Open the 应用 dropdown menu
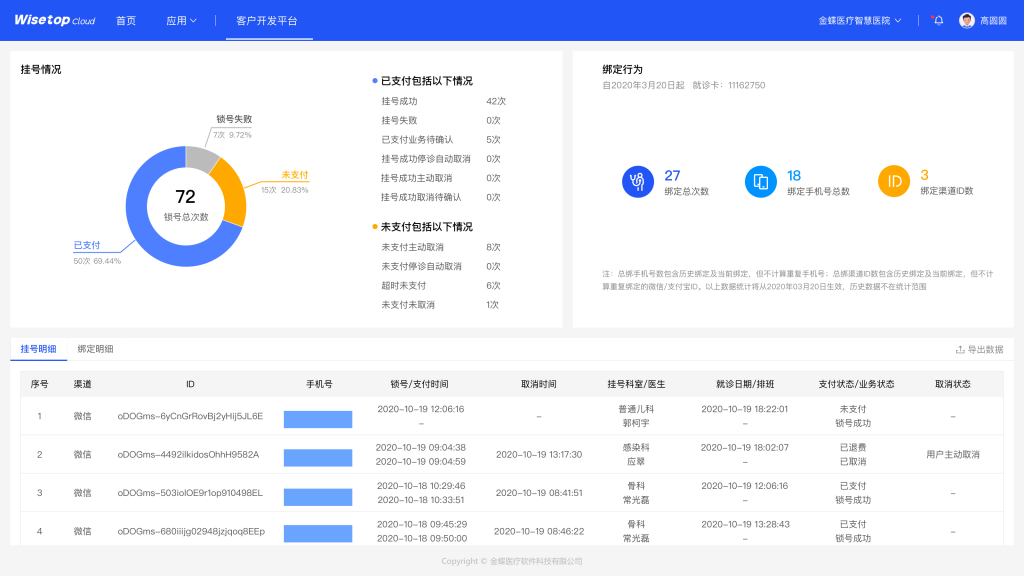 181,20
